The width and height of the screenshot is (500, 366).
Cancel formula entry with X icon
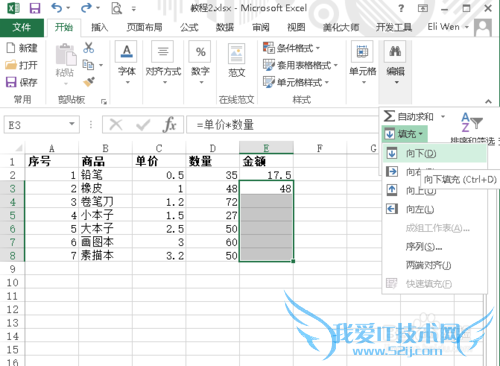pos(116,125)
